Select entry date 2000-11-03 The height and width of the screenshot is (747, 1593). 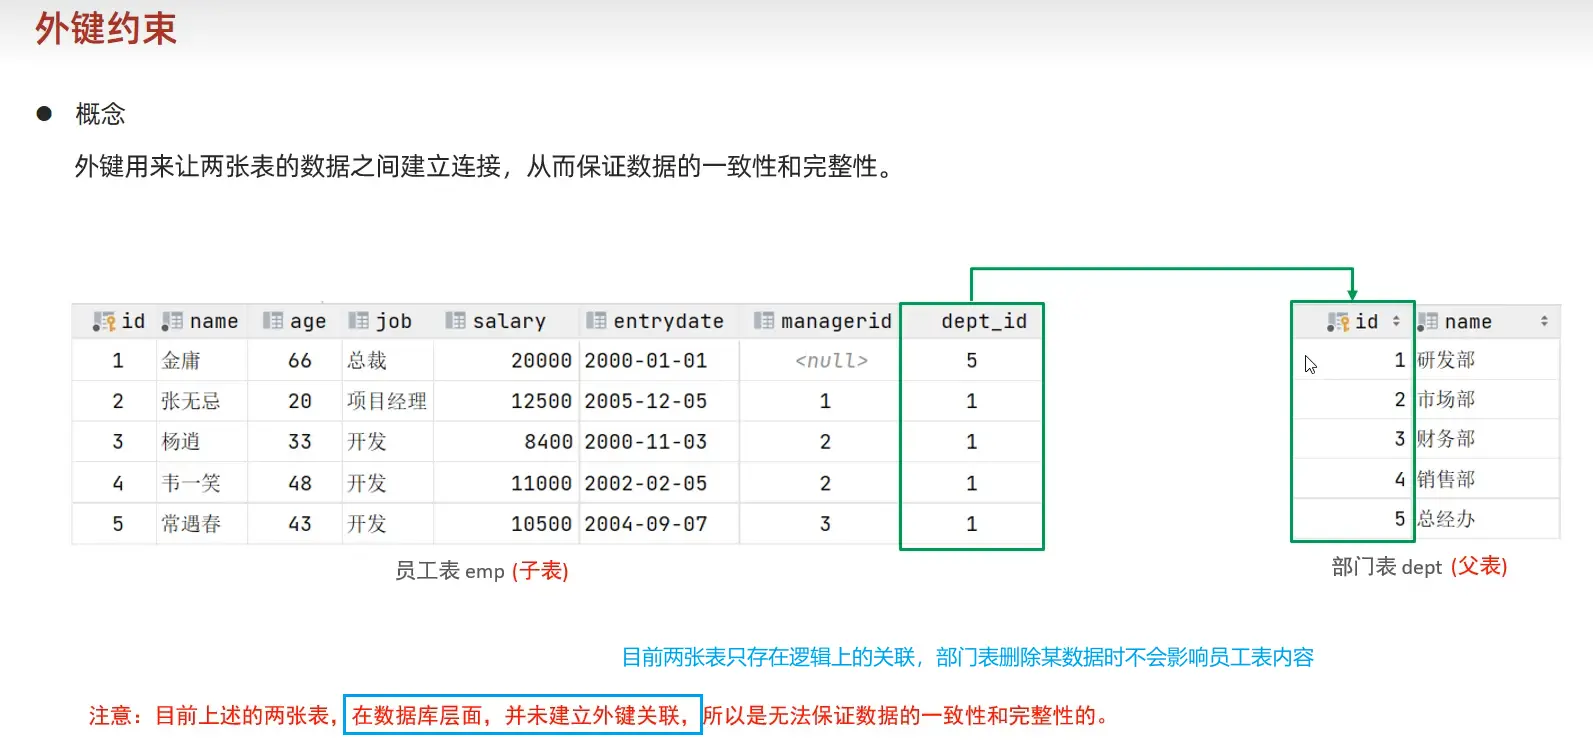click(x=646, y=441)
